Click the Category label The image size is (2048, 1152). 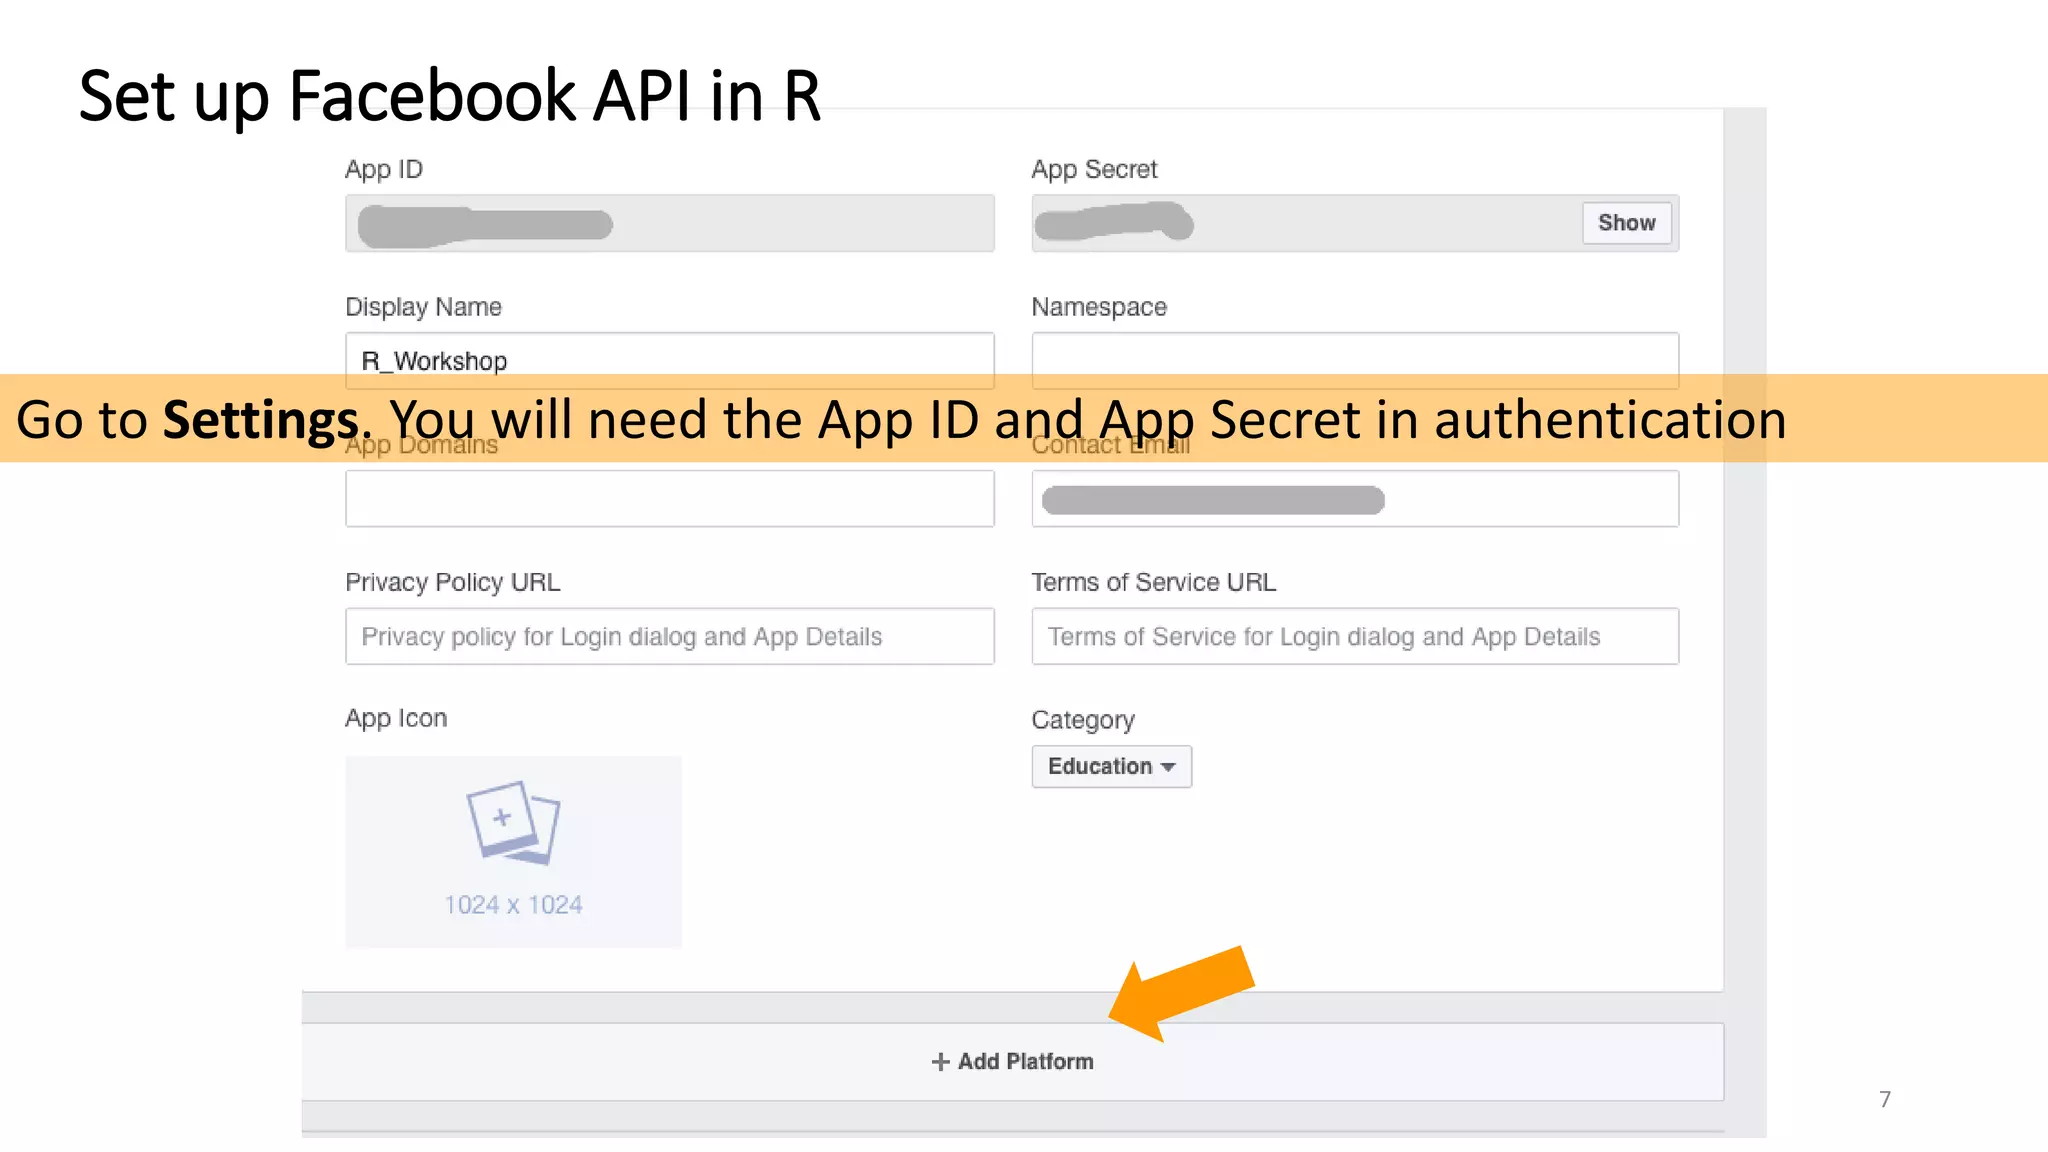pyautogui.click(x=1083, y=720)
